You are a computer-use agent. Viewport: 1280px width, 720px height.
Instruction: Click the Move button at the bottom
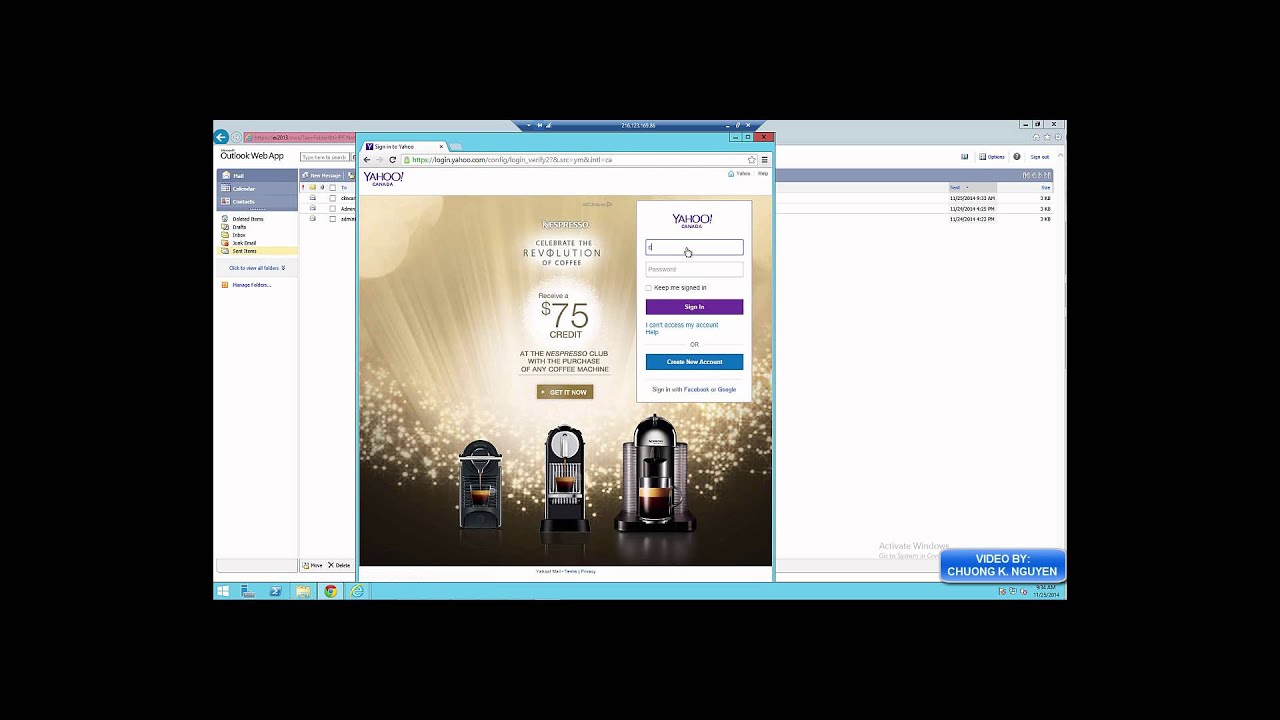click(x=313, y=565)
